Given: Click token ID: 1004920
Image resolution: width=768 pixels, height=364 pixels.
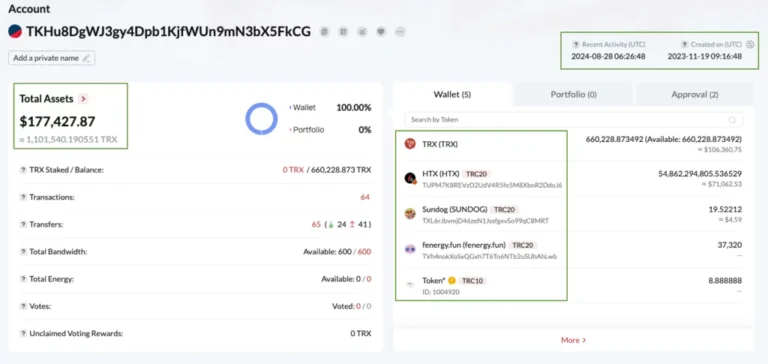Looking at the screenshot, I should click(x=441, y=292).
